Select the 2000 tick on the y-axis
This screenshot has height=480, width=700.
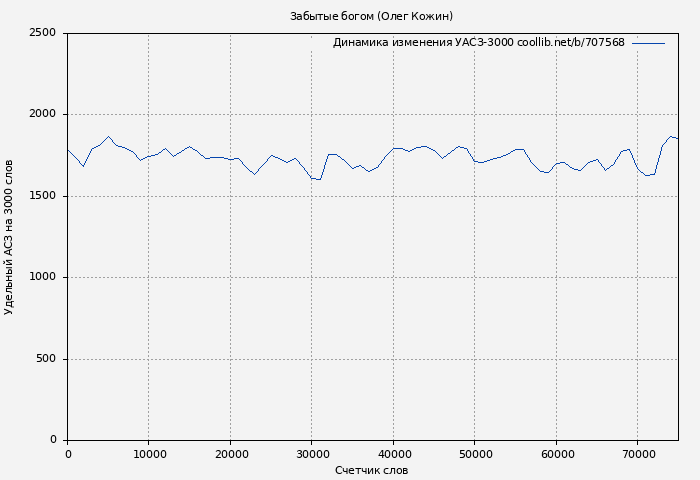[43, 115]
